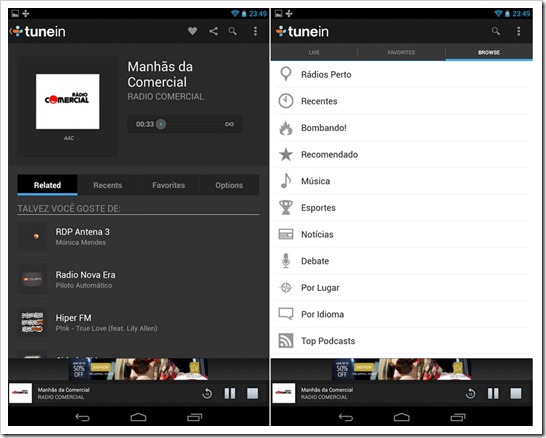The height and width of the screenshot is (438, 546).
Task: Open Música category
Action: [x=402, y=181]
